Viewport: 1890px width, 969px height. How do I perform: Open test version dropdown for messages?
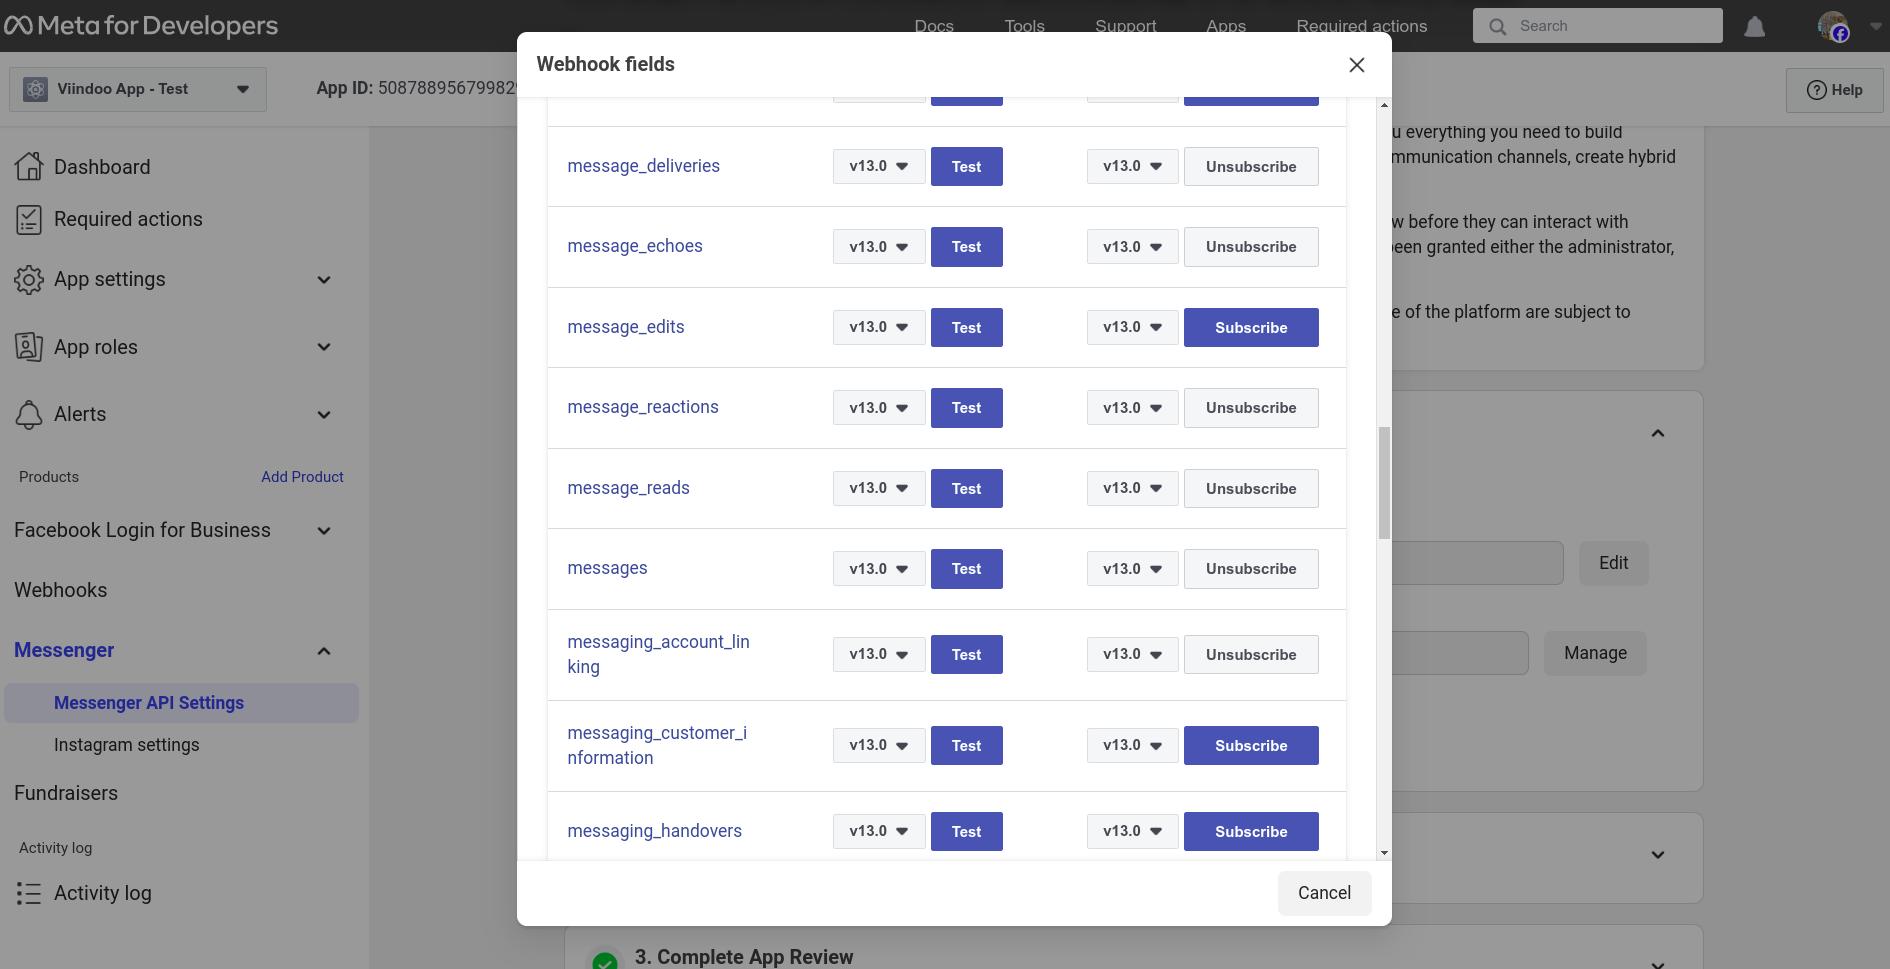point(879,569)
